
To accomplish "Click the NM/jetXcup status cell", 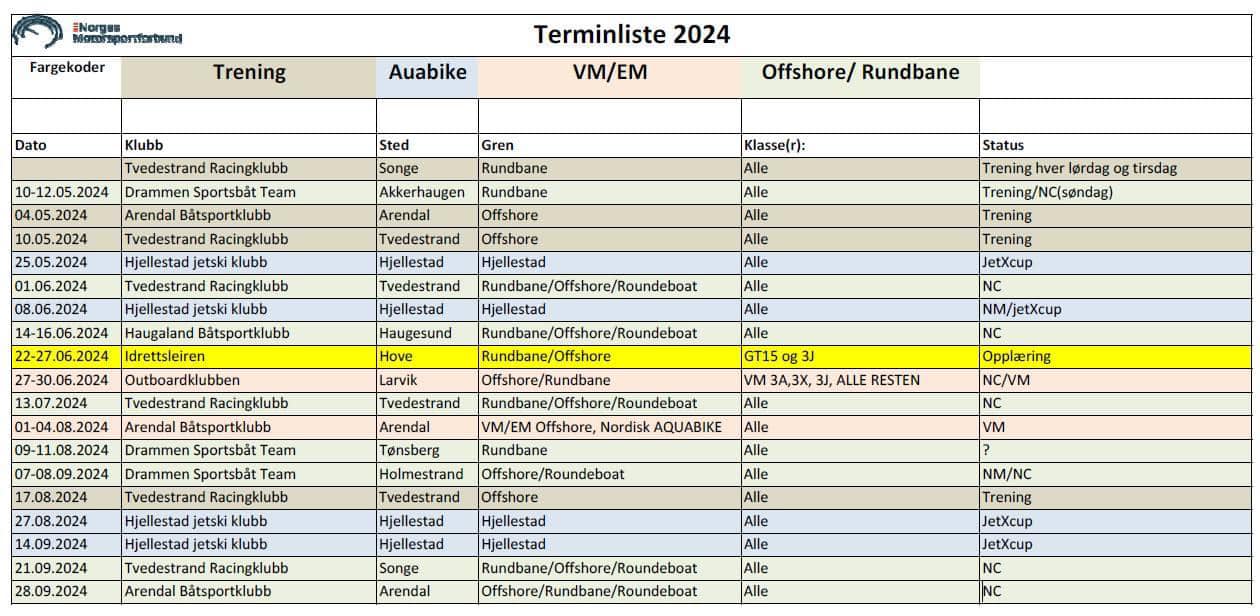I will pyautogui.click(x=1116, y=309).
